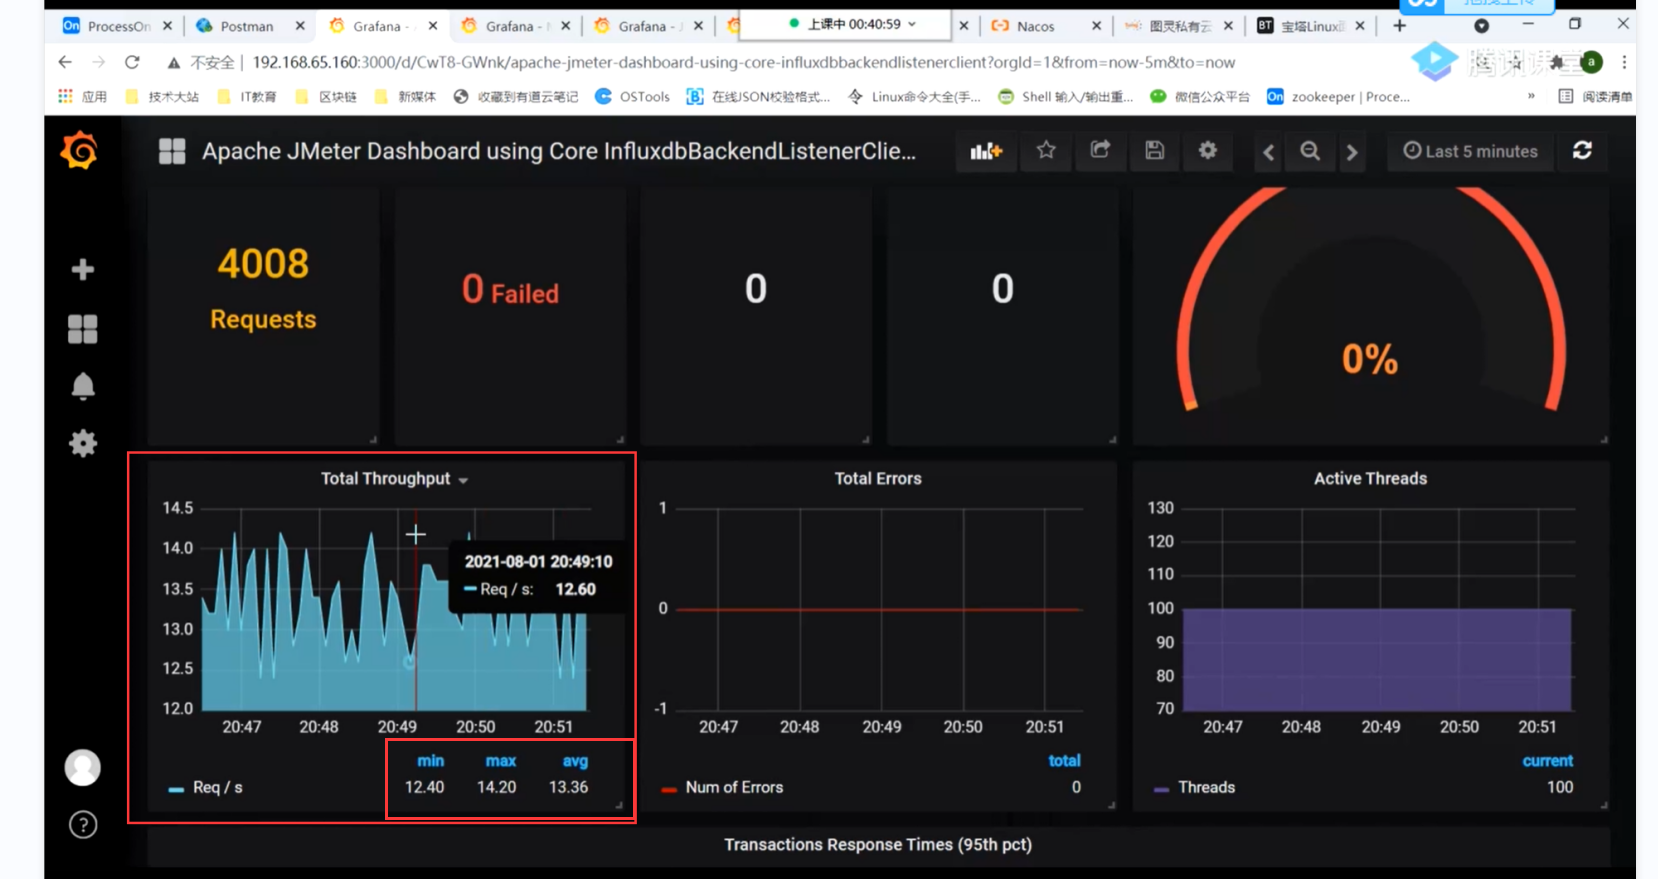The width and height of the screenshot is (1658, 879).
Task: Close the Nacos browser tab
Action: coord(1097,26)
